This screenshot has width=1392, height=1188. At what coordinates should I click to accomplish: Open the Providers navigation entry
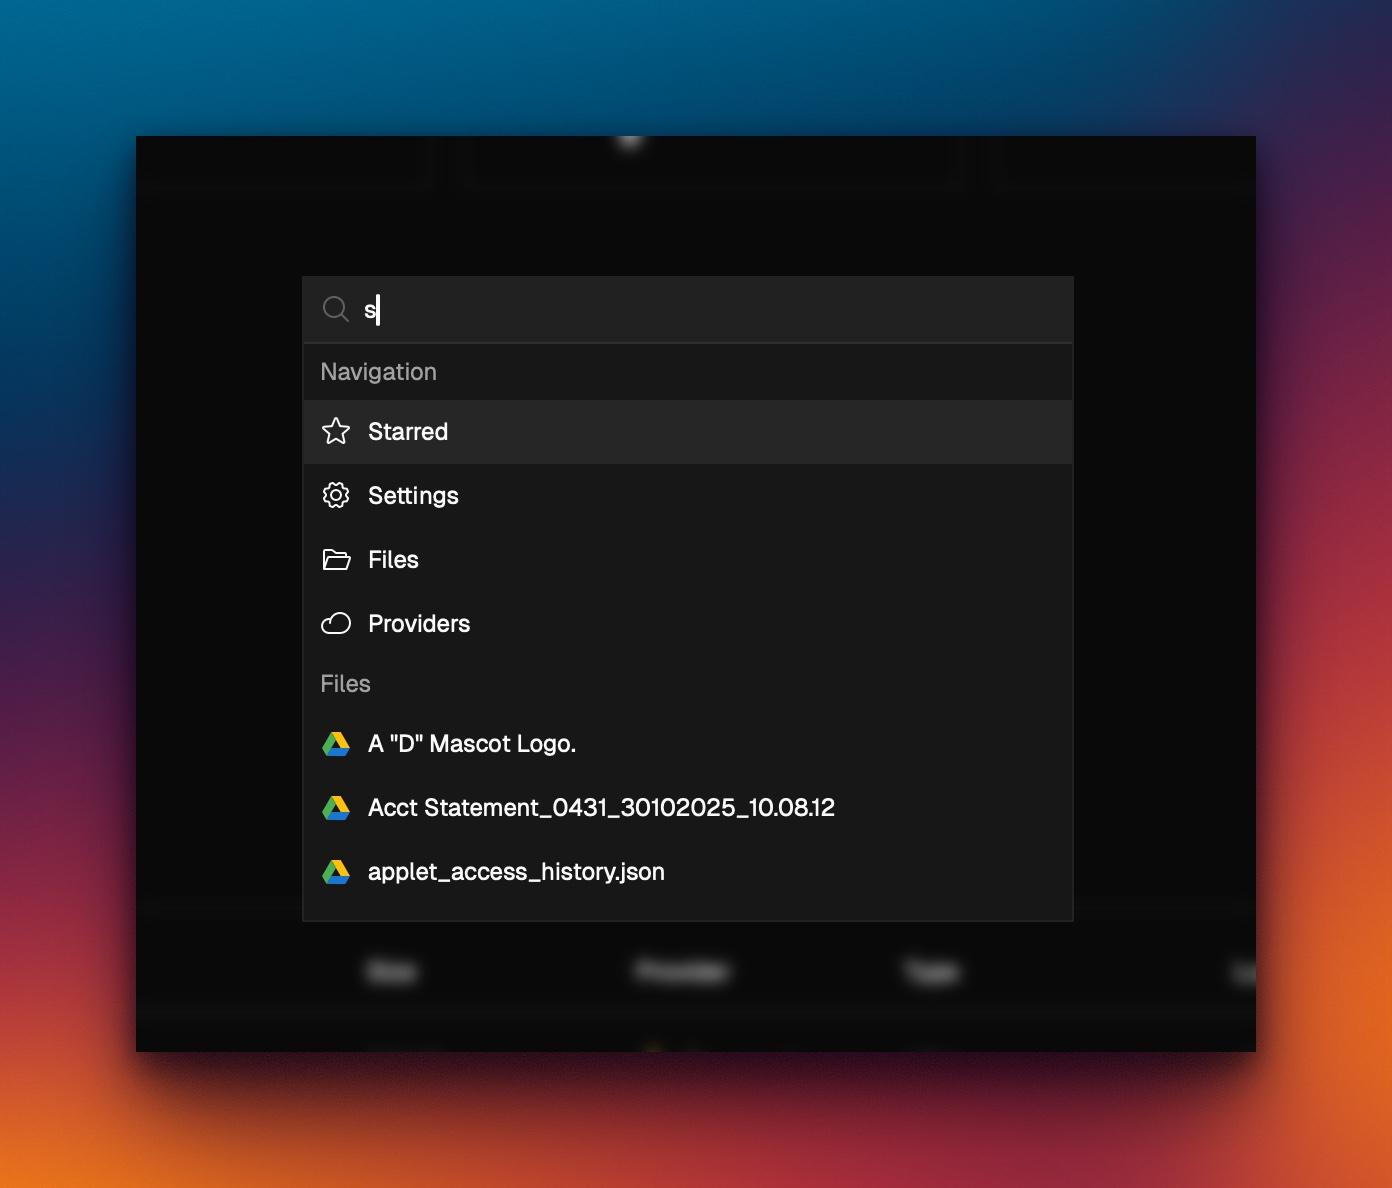(x=419, y=623)
